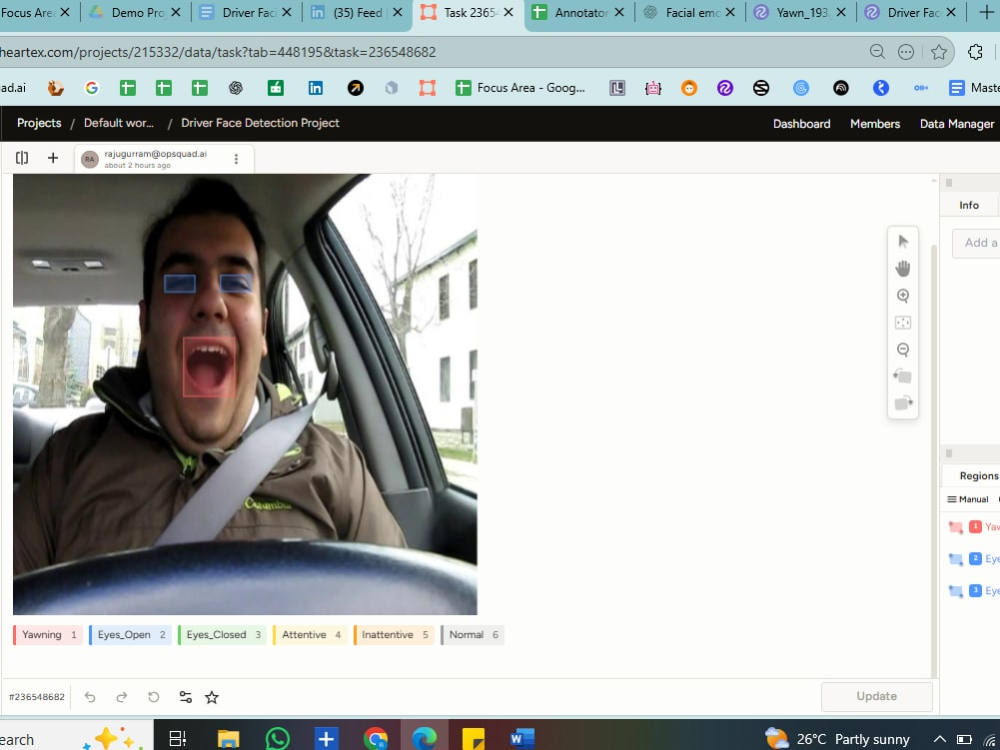Bookmark this page with the star icon

939,52
